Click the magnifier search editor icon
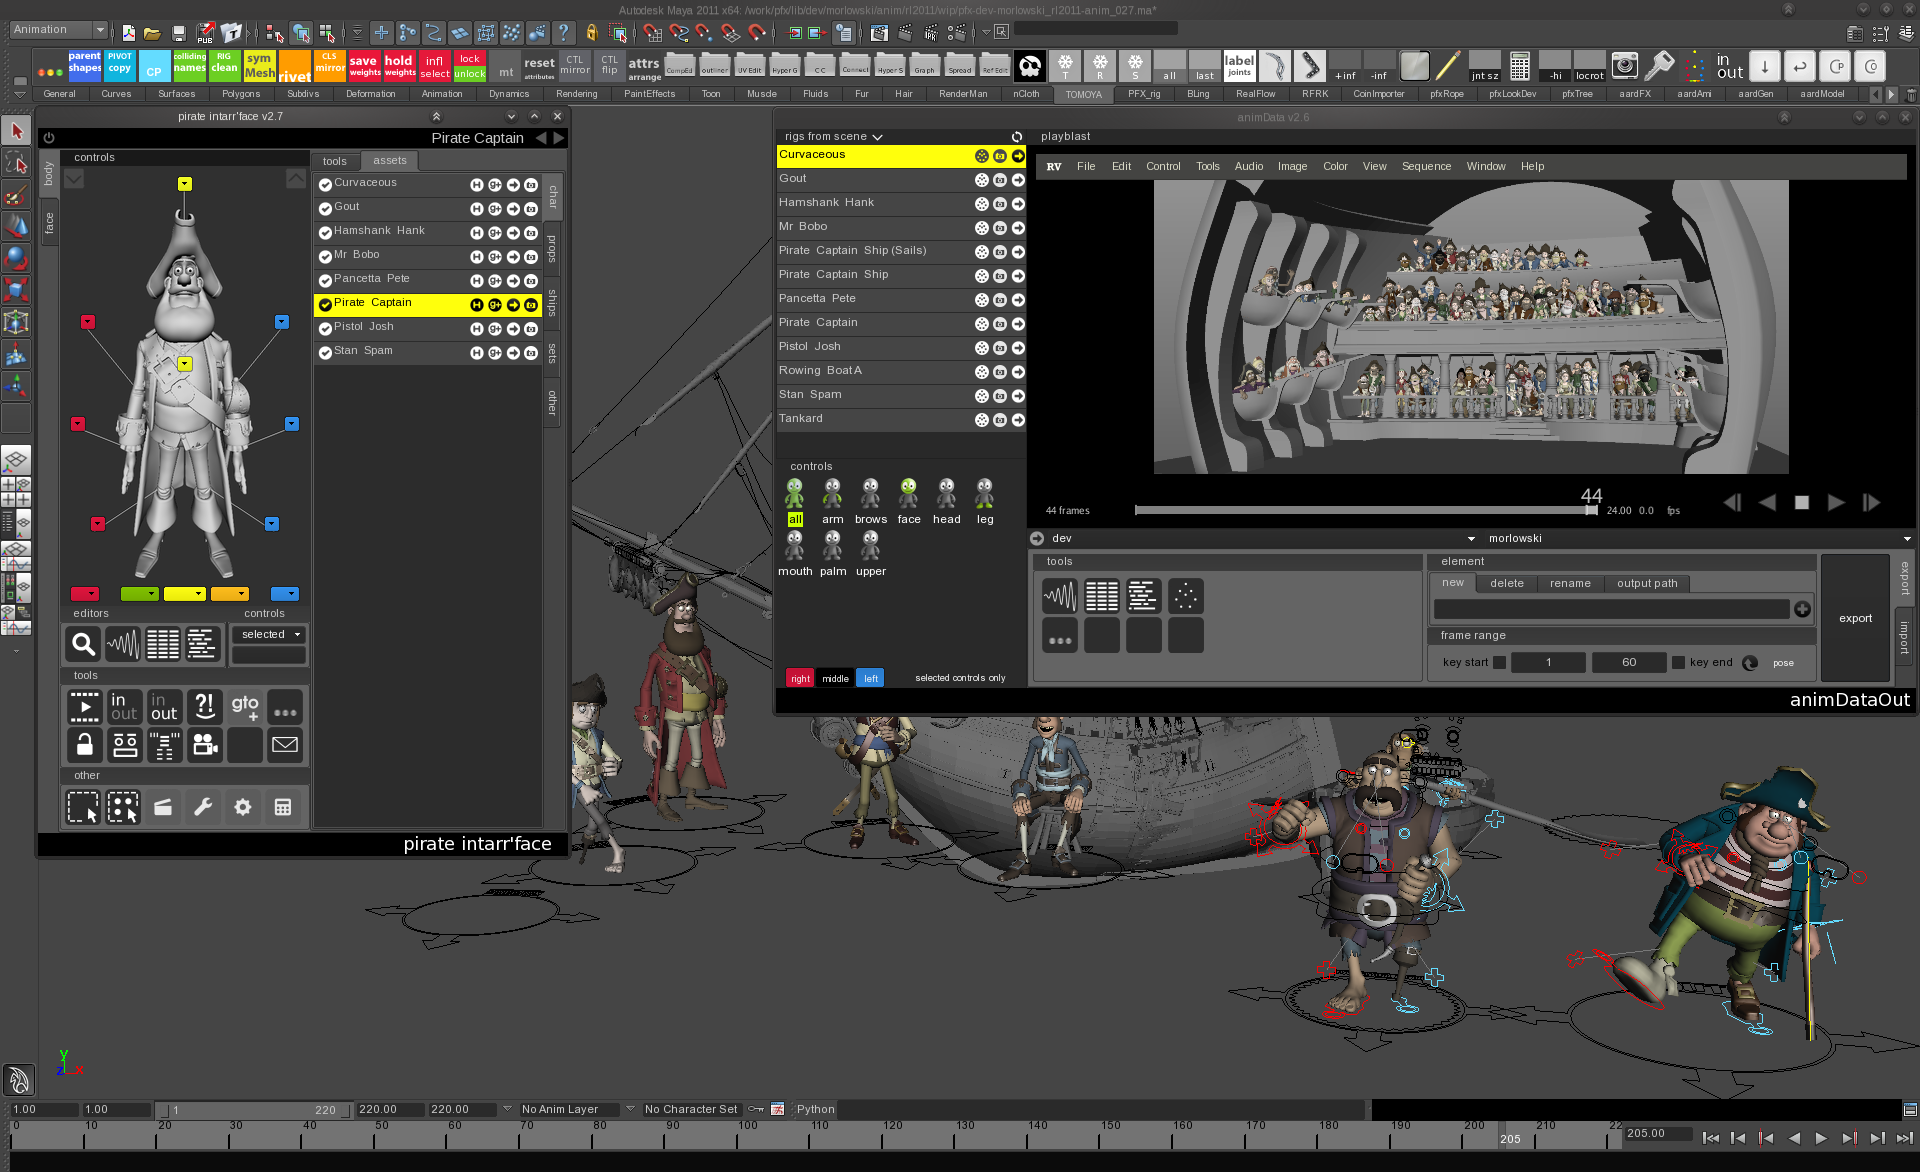The height and width of the screenshot is (1172, 1920). point(83,644)
